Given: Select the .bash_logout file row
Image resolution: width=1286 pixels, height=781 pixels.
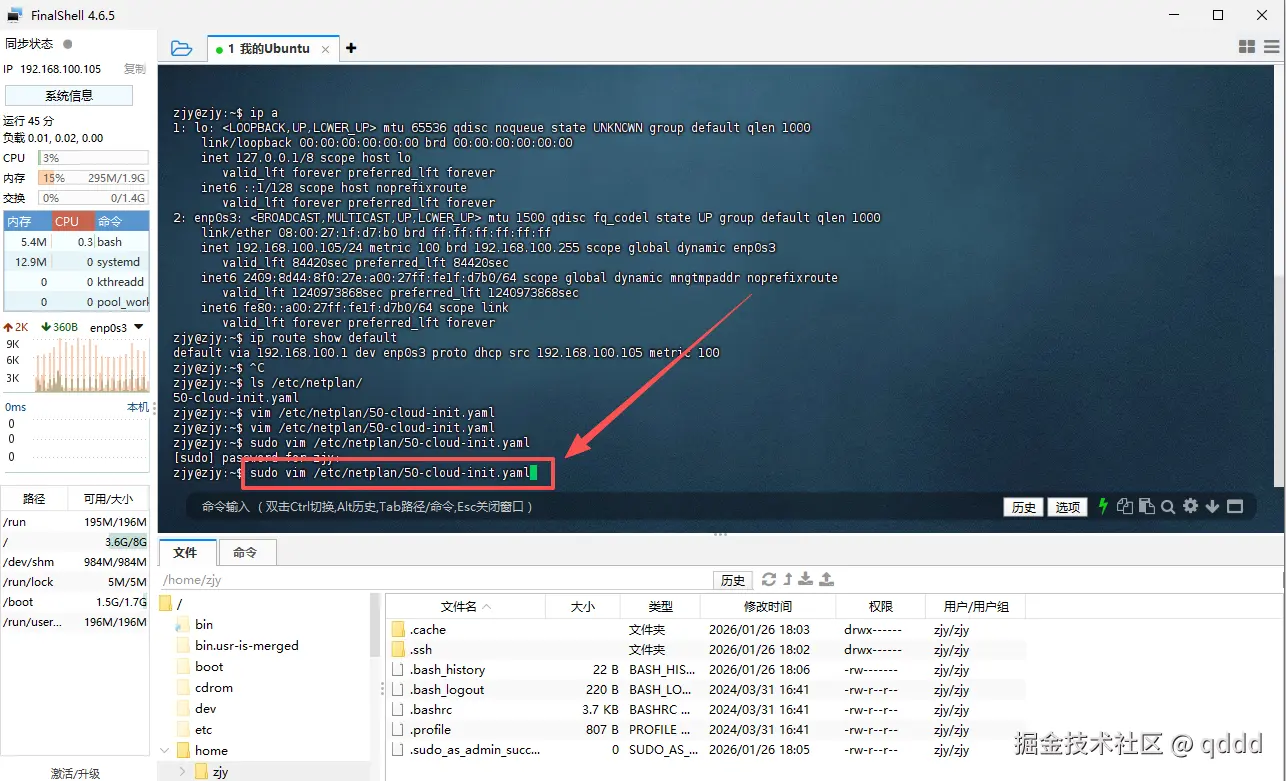Looking at the screenshot, I should [x=704, y=690].
